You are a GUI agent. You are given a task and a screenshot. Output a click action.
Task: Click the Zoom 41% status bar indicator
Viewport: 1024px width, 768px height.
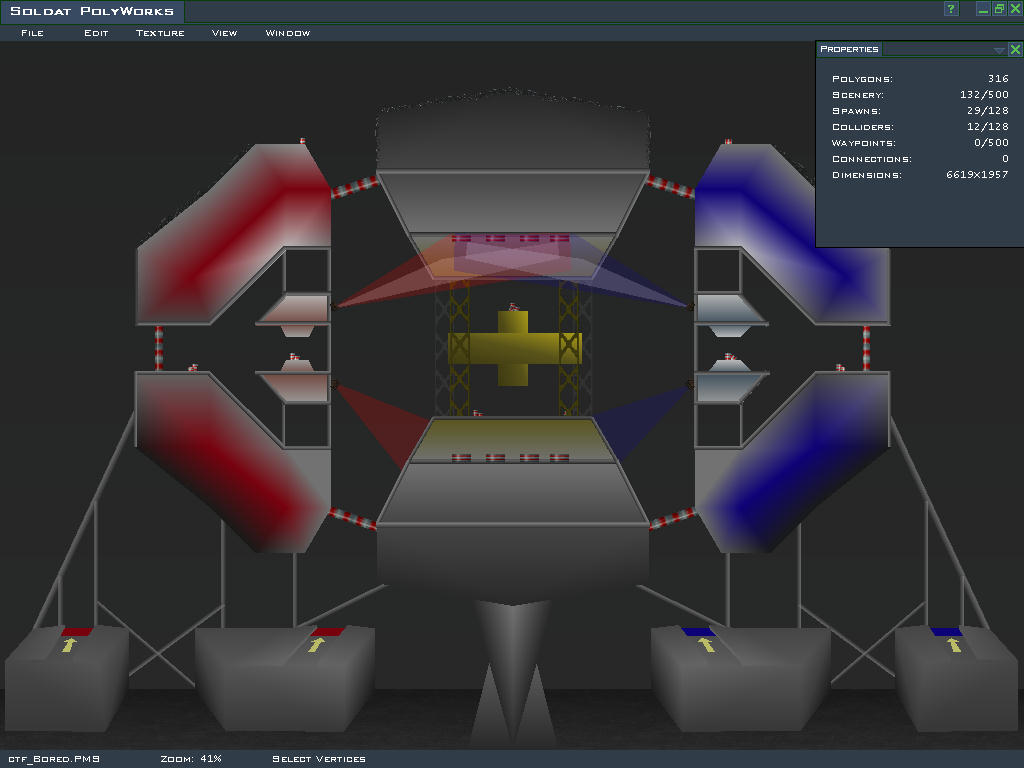(190, 759)
